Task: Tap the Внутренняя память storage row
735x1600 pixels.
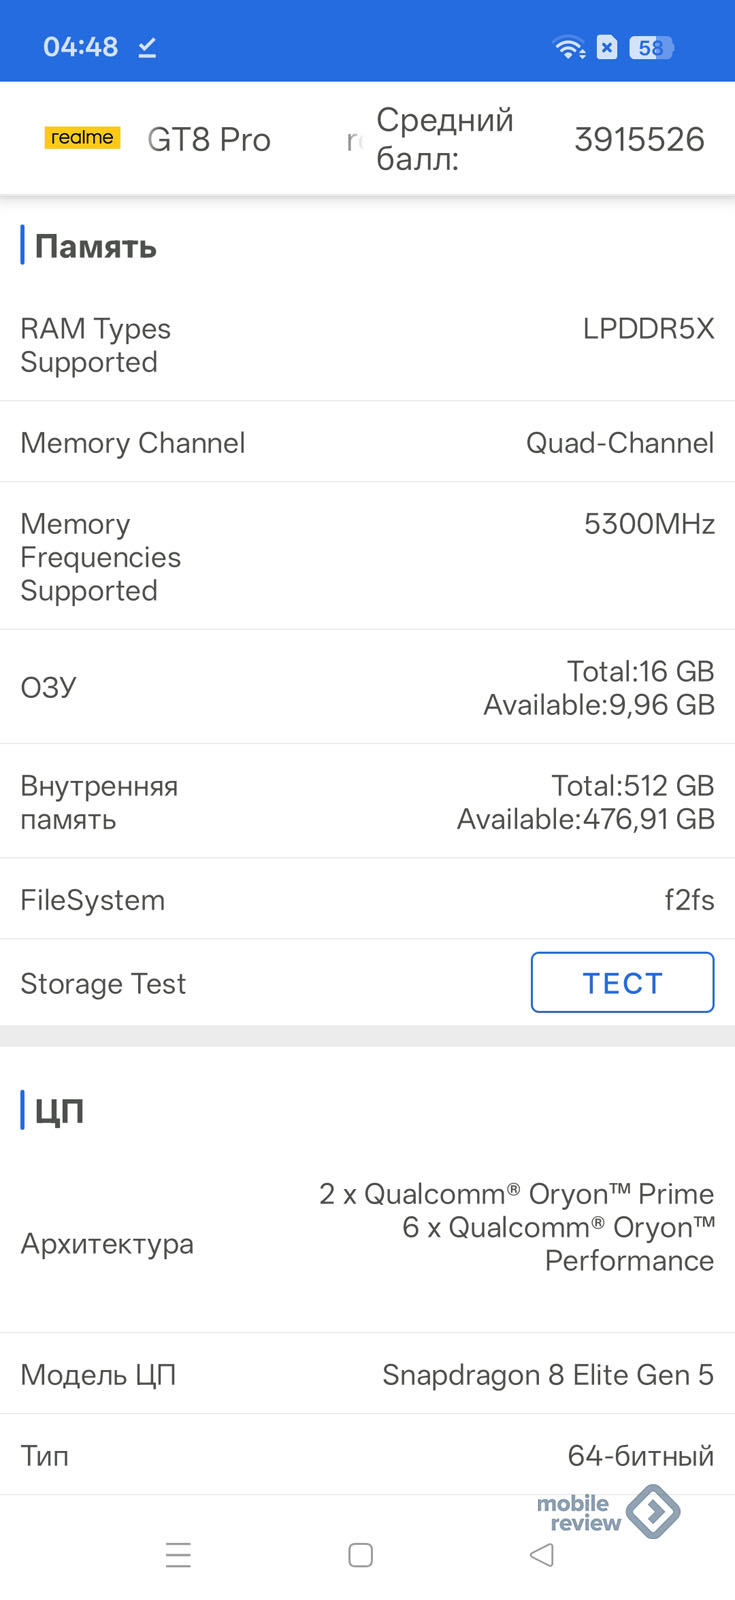Action: pos(367,802)
